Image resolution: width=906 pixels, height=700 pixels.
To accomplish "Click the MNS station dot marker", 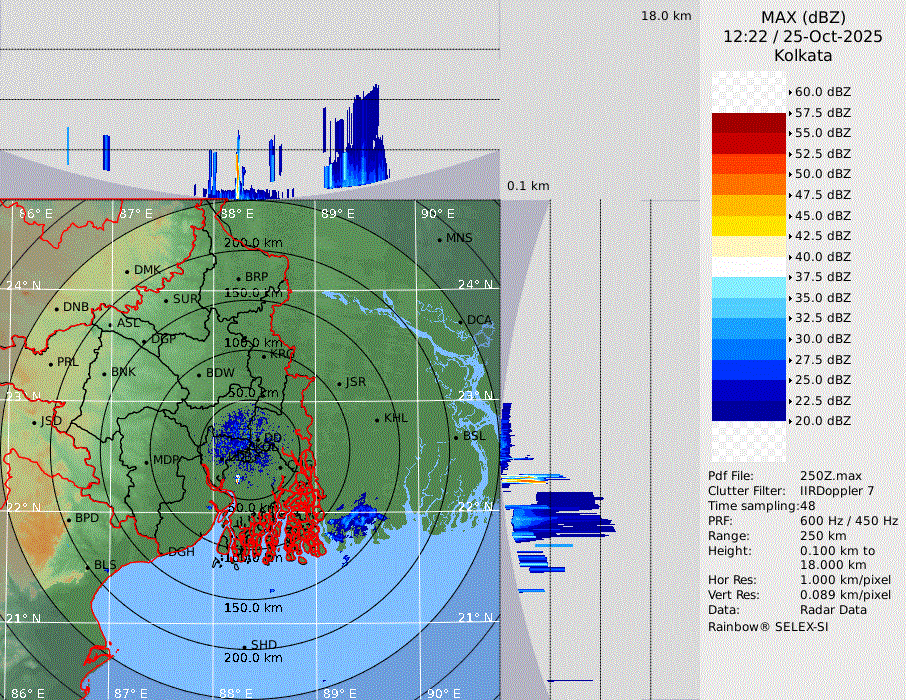I will (x=439, y=239).
